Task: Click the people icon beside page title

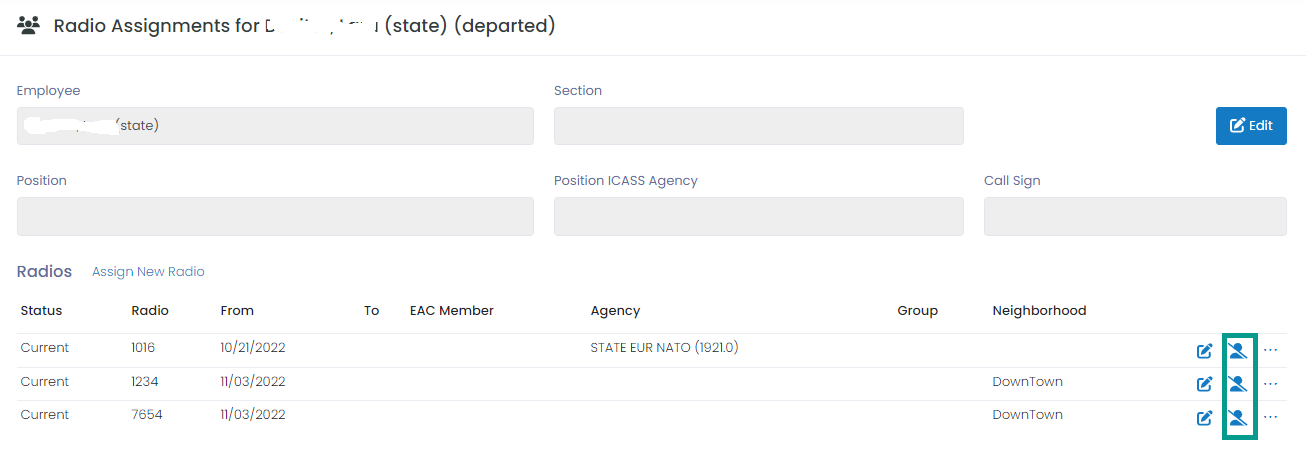Action: (x=29, y=26)
